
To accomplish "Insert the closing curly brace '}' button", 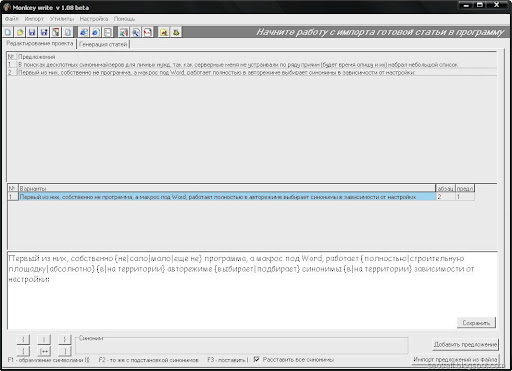I will click(65, 339).
